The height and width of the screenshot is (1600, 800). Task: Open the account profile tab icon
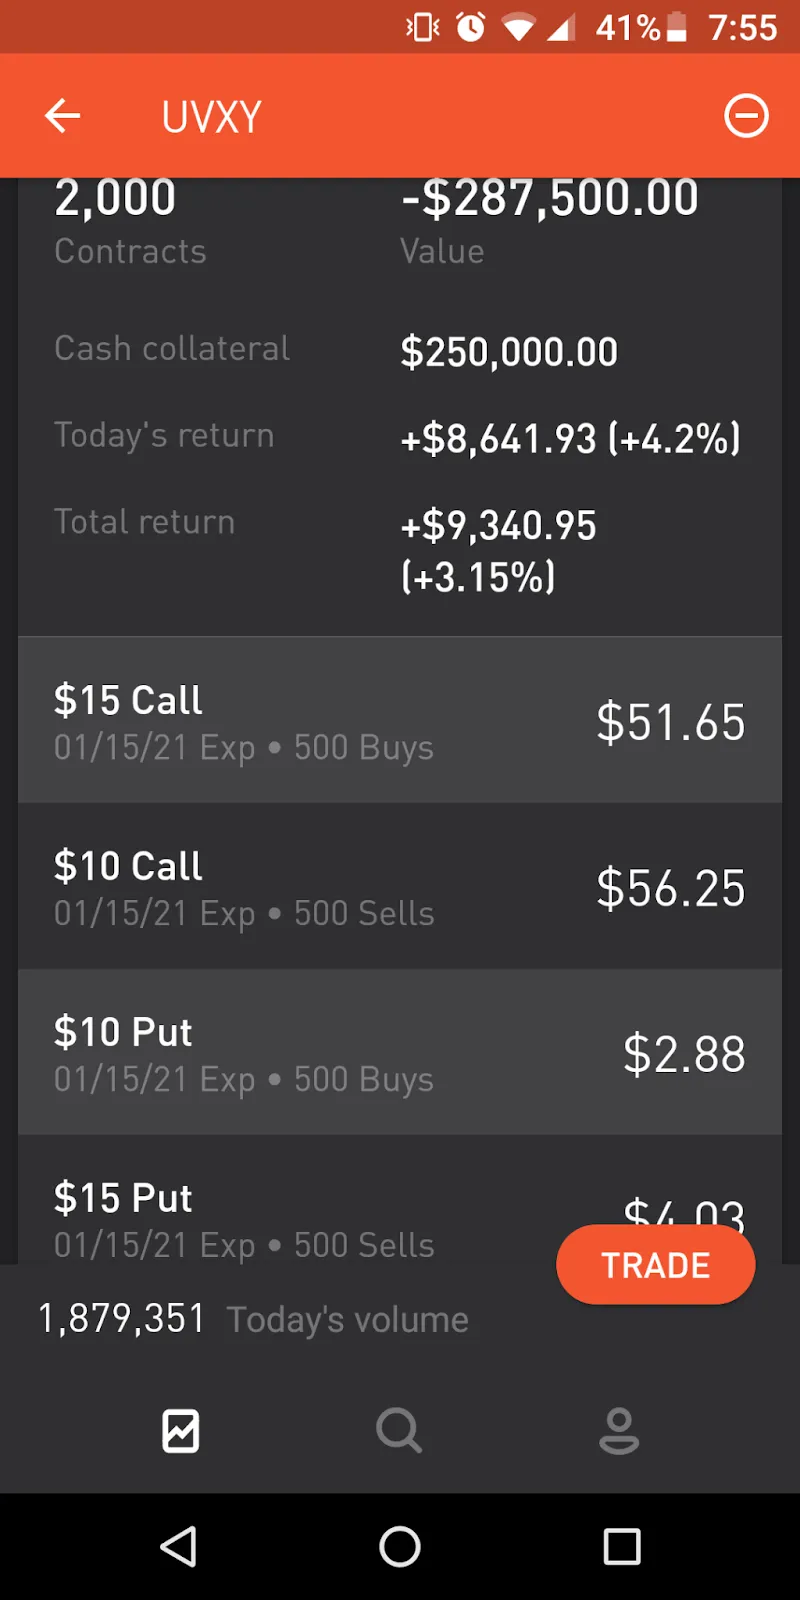[619, 1430]
